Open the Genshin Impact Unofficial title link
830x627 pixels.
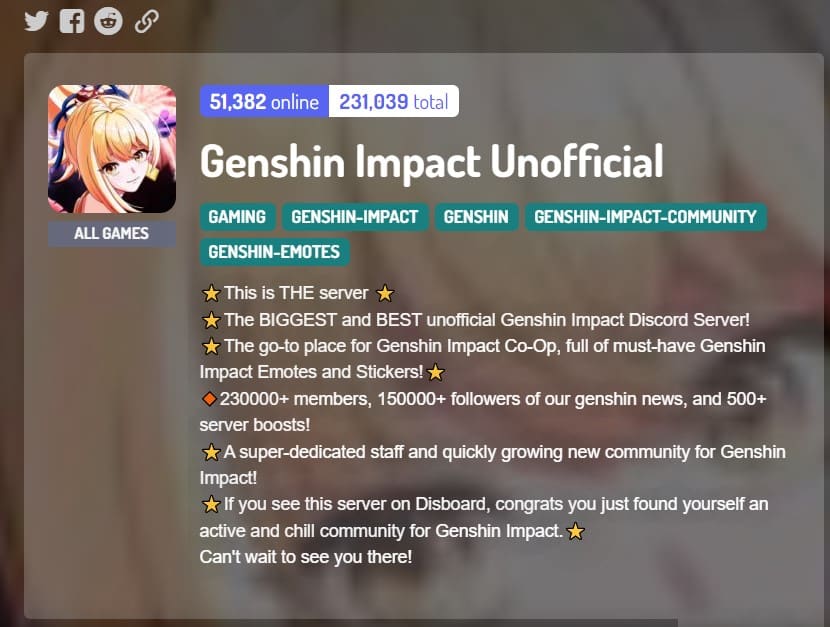click(x=431, y=161)
